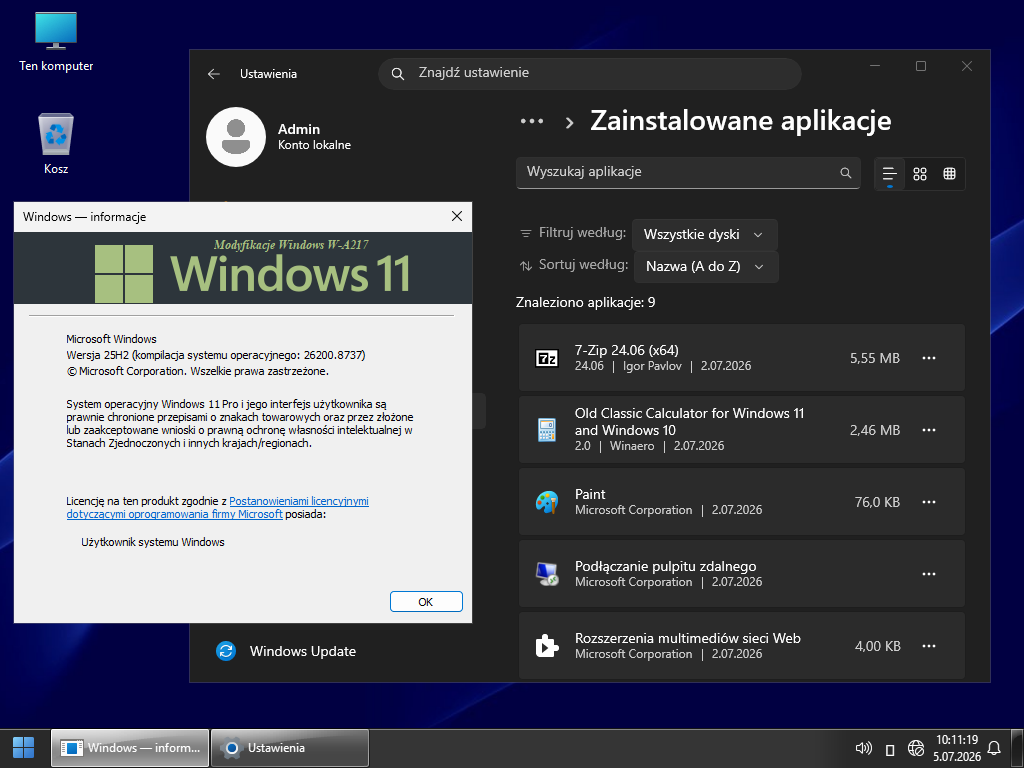Select the 7-Zip 24.06 (x64) entry name
The height and width of the screenshot is (768, 1024).
[x=626, y=350]
